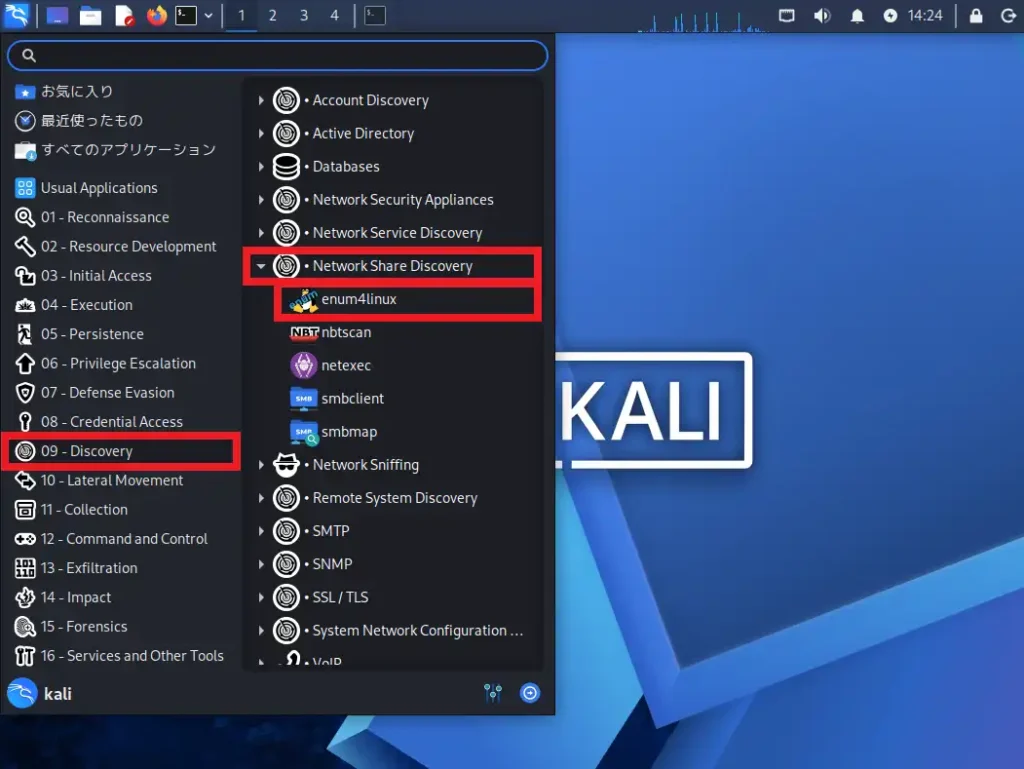Switch to workspace 2
The height and width of the screenshot is (769, 1024).
[x=271, y=16]
